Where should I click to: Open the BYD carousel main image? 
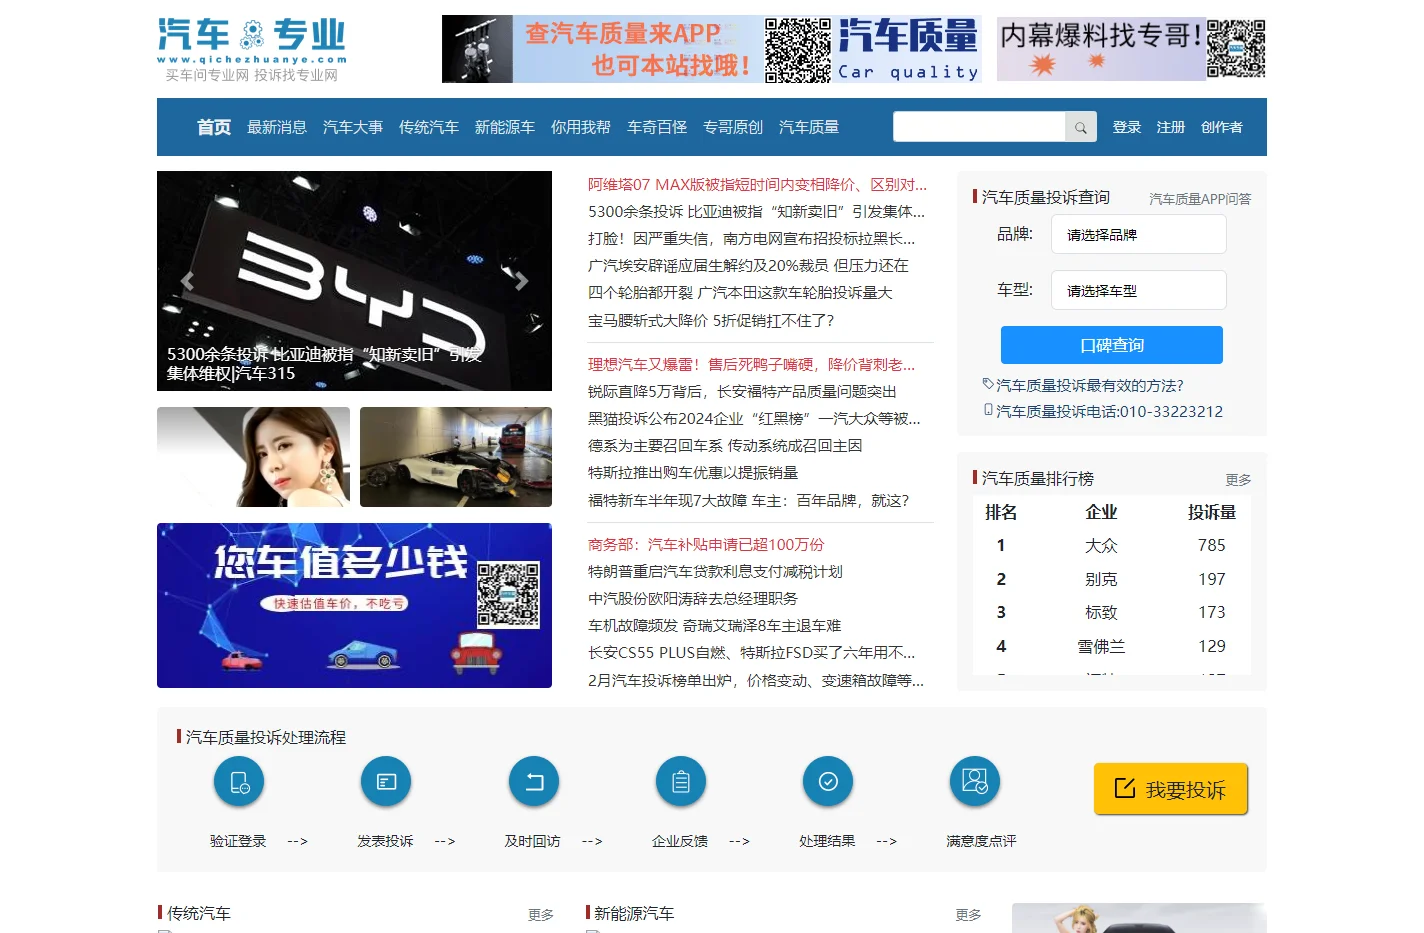tap(354, 281)
